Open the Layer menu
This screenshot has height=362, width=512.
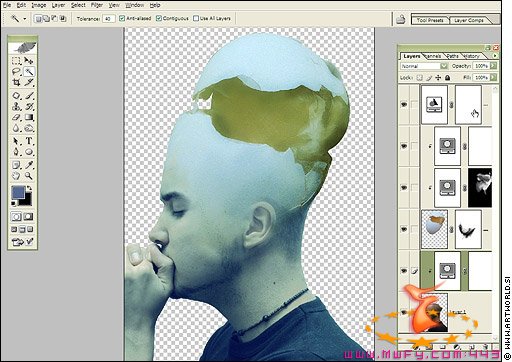pos(58,5)
